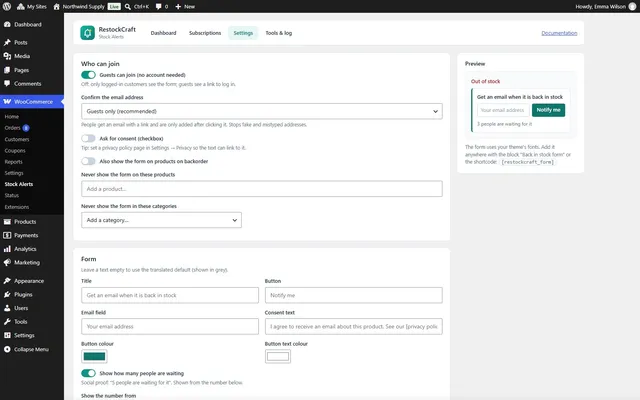Click the Payments dollar icon
This screenshot has width=640, height=400.
tap(7, 236)
